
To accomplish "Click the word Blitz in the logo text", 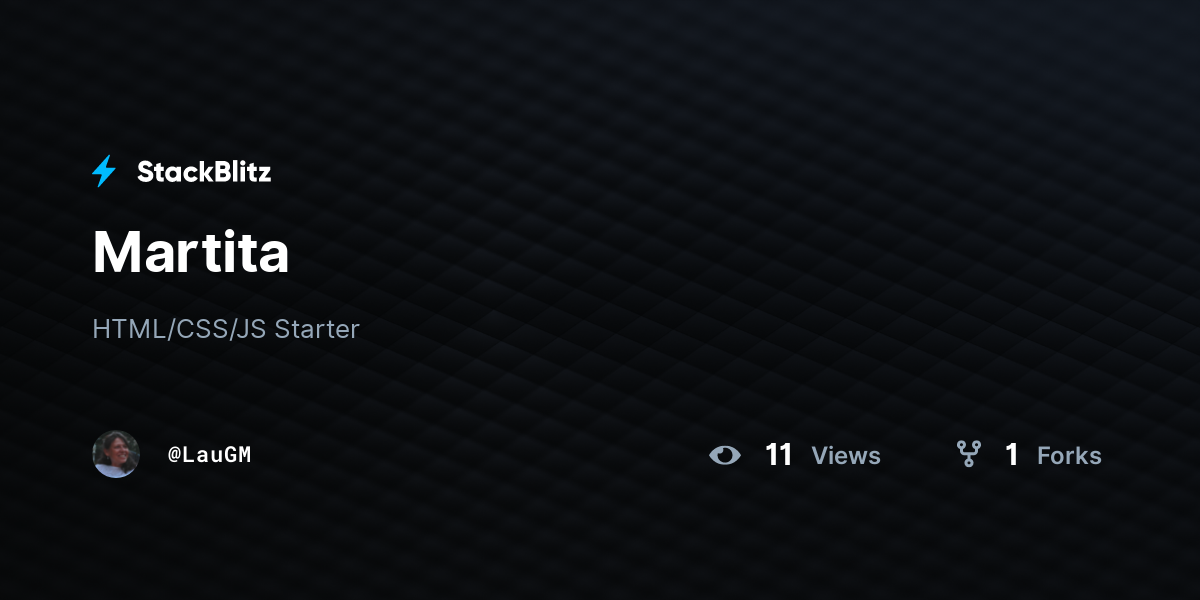I will click(x=238, y=172).
